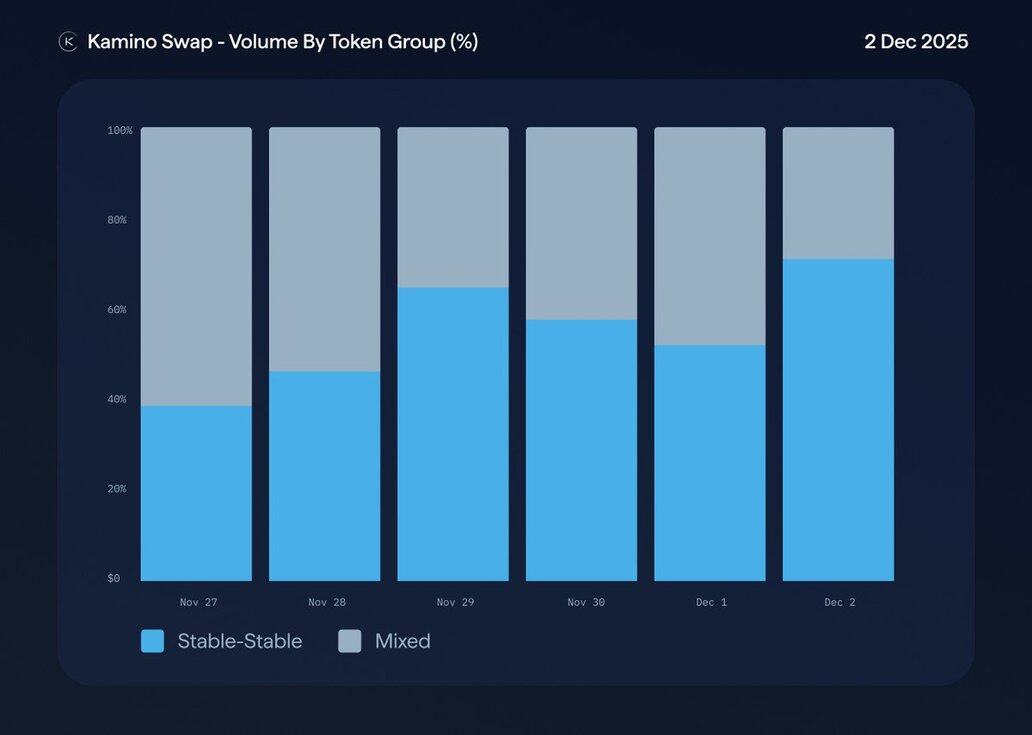1032x735 pixels.
Task: Select the chart title text
Action: coord(282,42)
